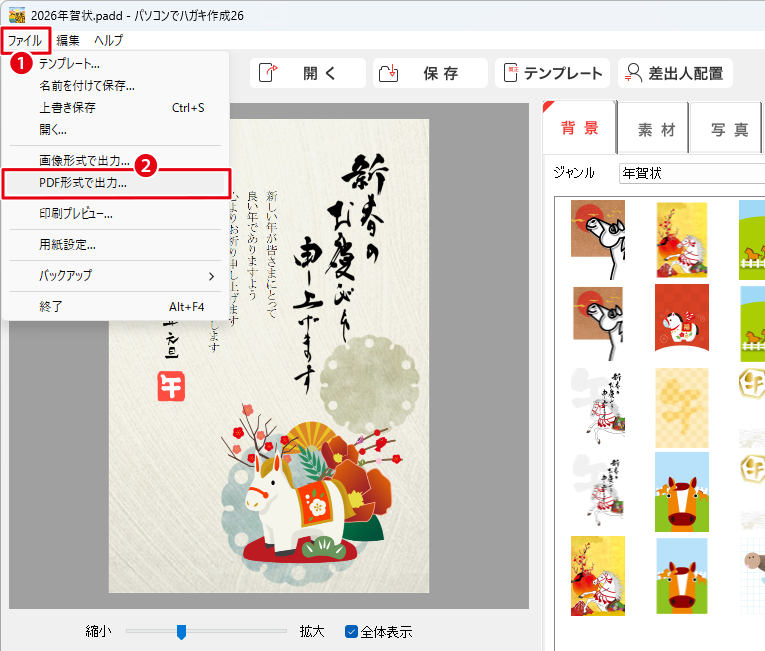Screen dimensions: 765x651
Task: Click the app icon in title bar
Action: coord(17,15)
